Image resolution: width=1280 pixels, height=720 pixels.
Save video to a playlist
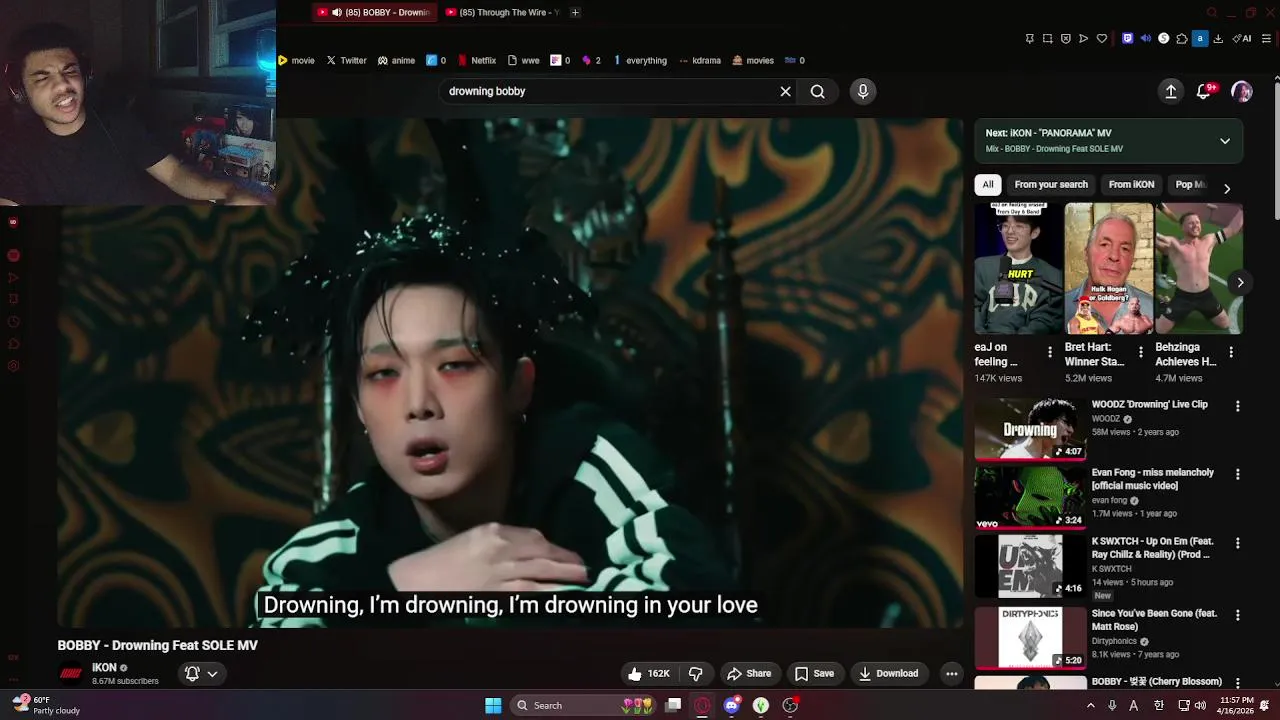pos(814,674)
